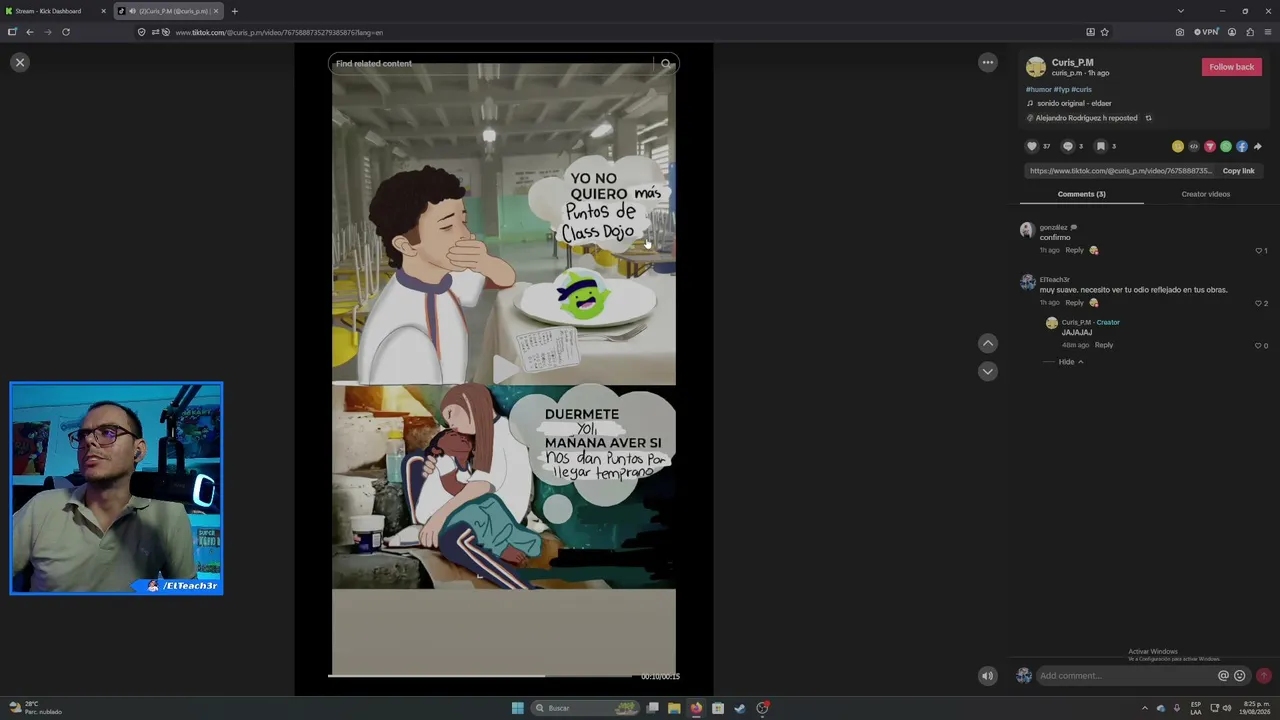This screenshot has height=720, width=1280.
Task: Close the TikTok video viewer
Action: pyautogui.click(x=19, y=62)
